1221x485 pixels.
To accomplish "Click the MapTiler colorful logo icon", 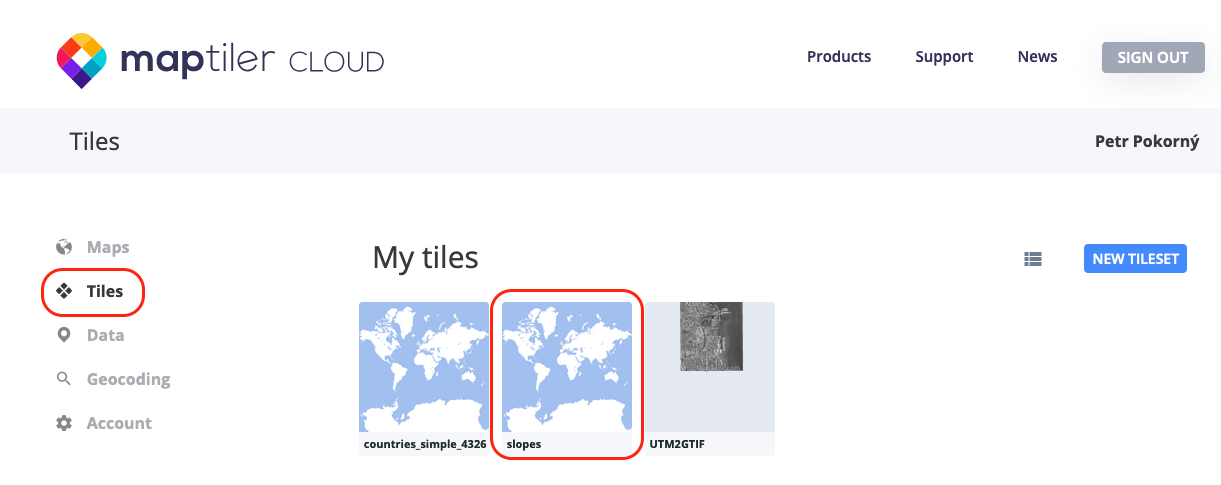I will coord(81,59).
